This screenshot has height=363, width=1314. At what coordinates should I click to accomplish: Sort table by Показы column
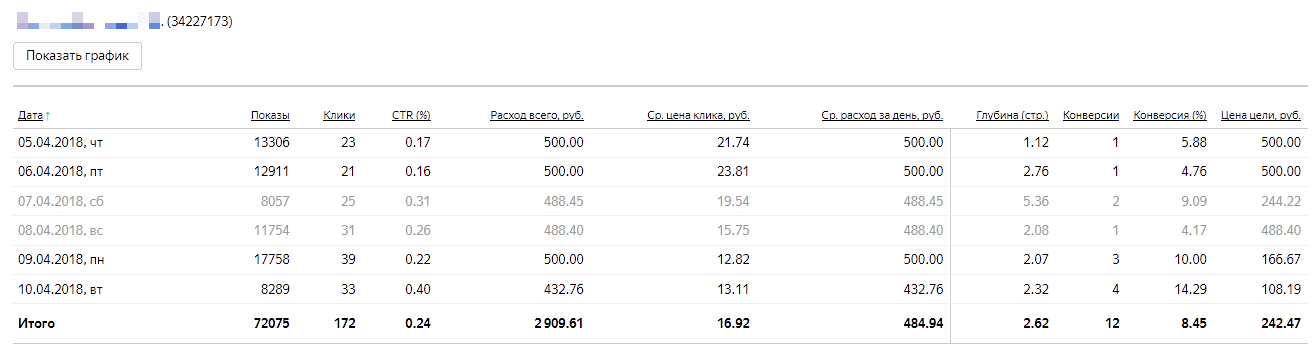(270, 116)
